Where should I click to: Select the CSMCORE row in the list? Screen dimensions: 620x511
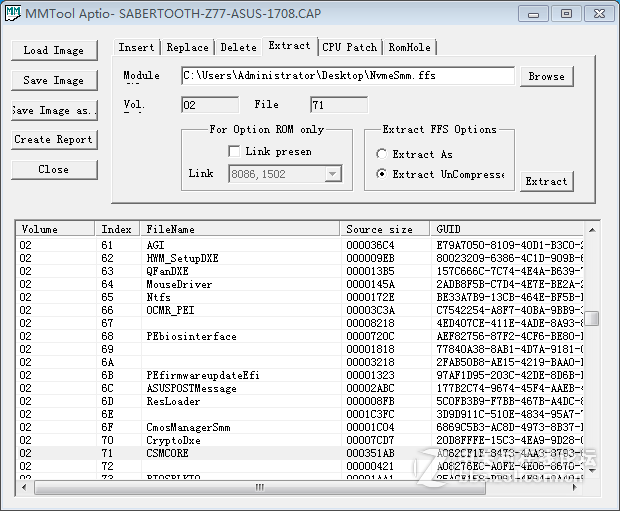pyautogui.click(x=167, y=453)
